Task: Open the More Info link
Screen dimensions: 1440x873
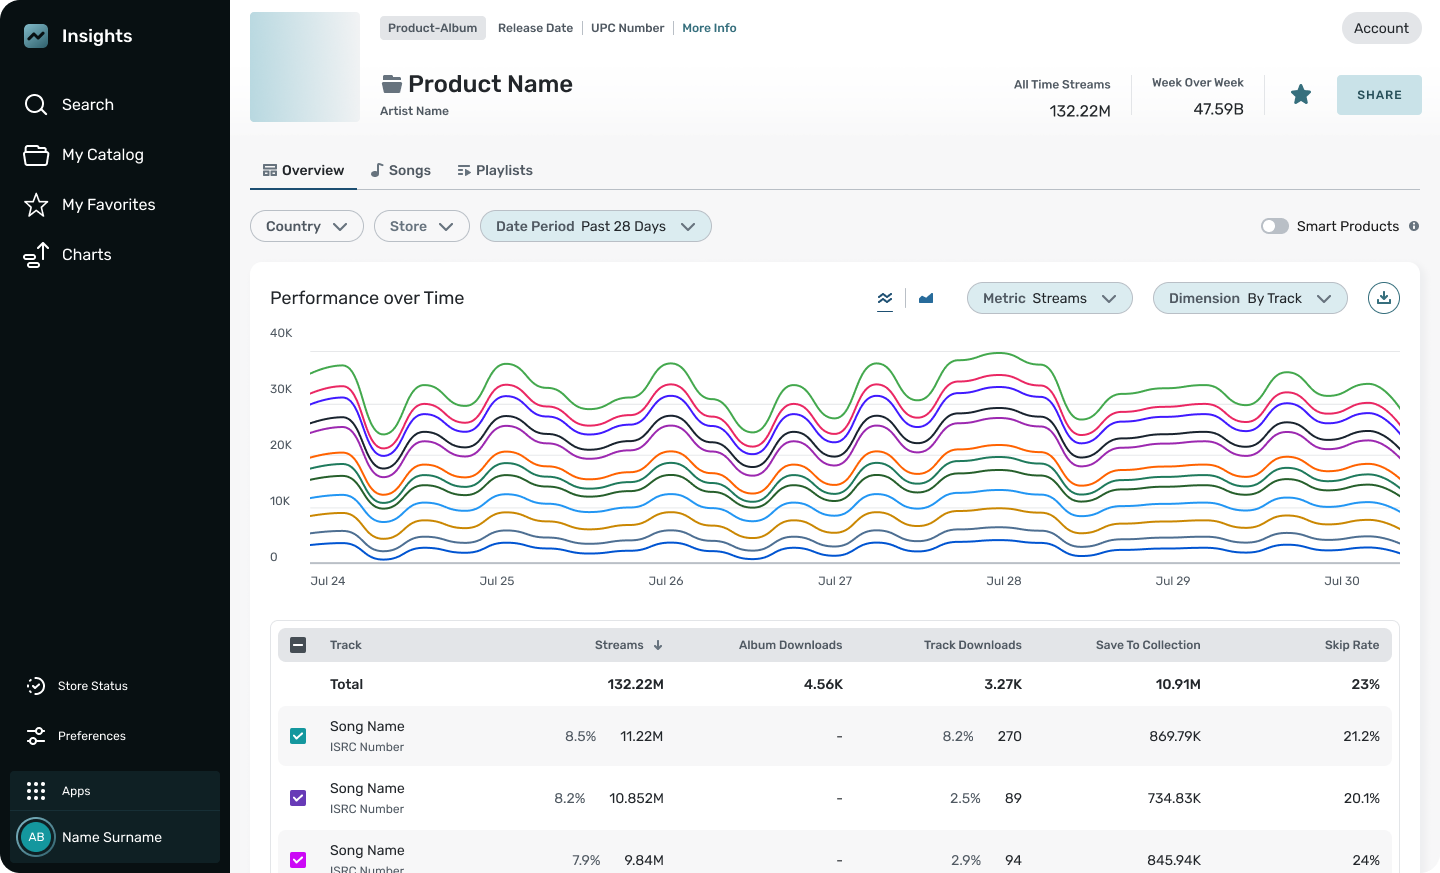Action: click(709, 28)
